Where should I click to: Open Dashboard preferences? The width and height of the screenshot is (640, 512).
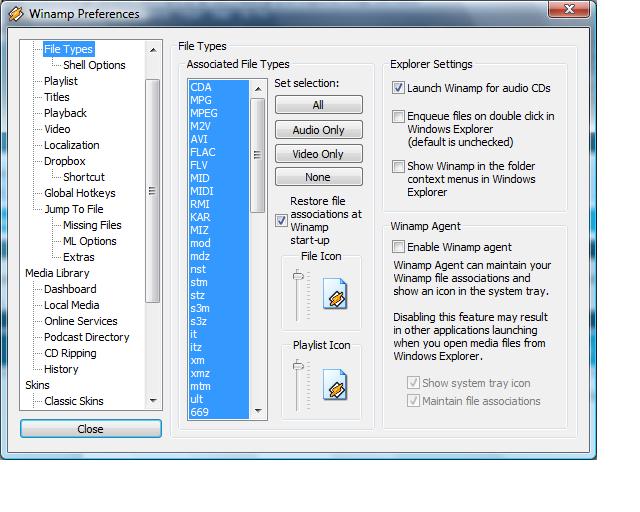(x=70, y=289)
